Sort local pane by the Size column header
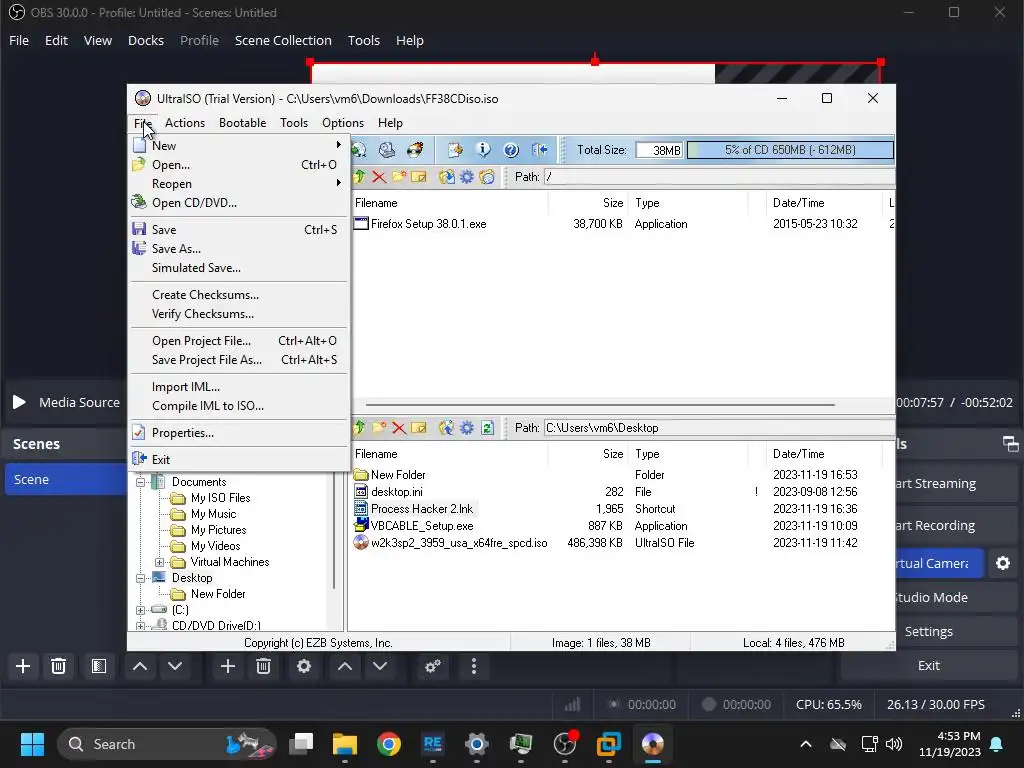 [588, 454]
